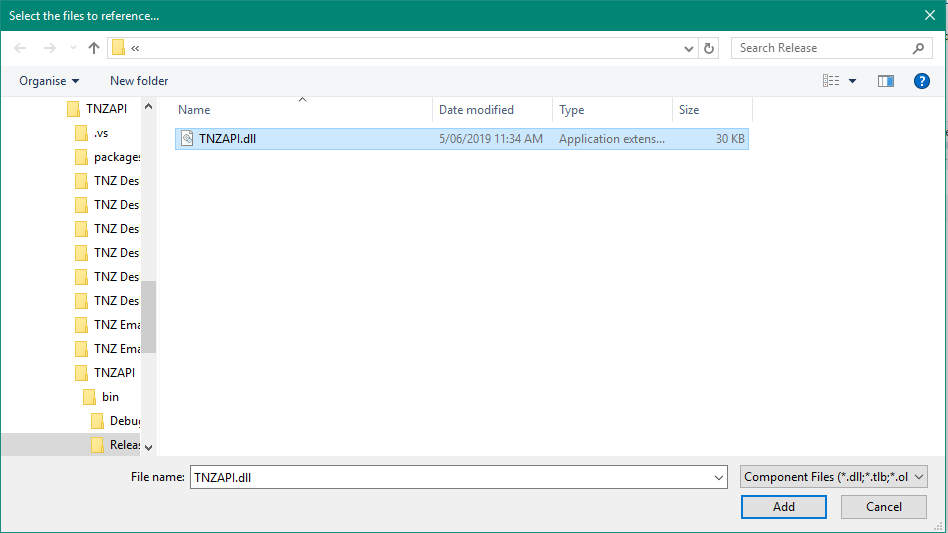This screenshot has height=533, width=948.
Task: Click the Up one level arrow
Action: (x=94, y=48)
